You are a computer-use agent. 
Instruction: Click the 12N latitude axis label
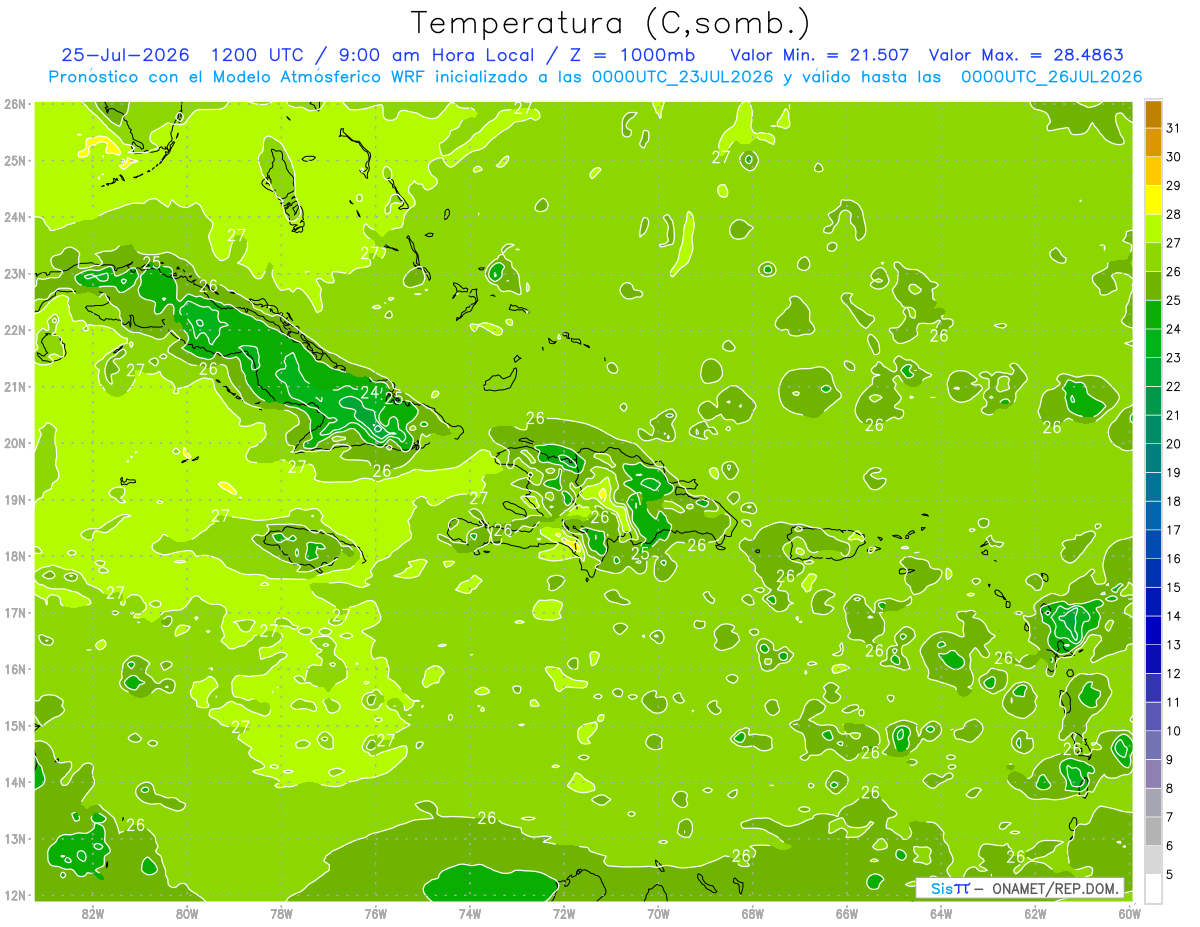click(15, 895)
